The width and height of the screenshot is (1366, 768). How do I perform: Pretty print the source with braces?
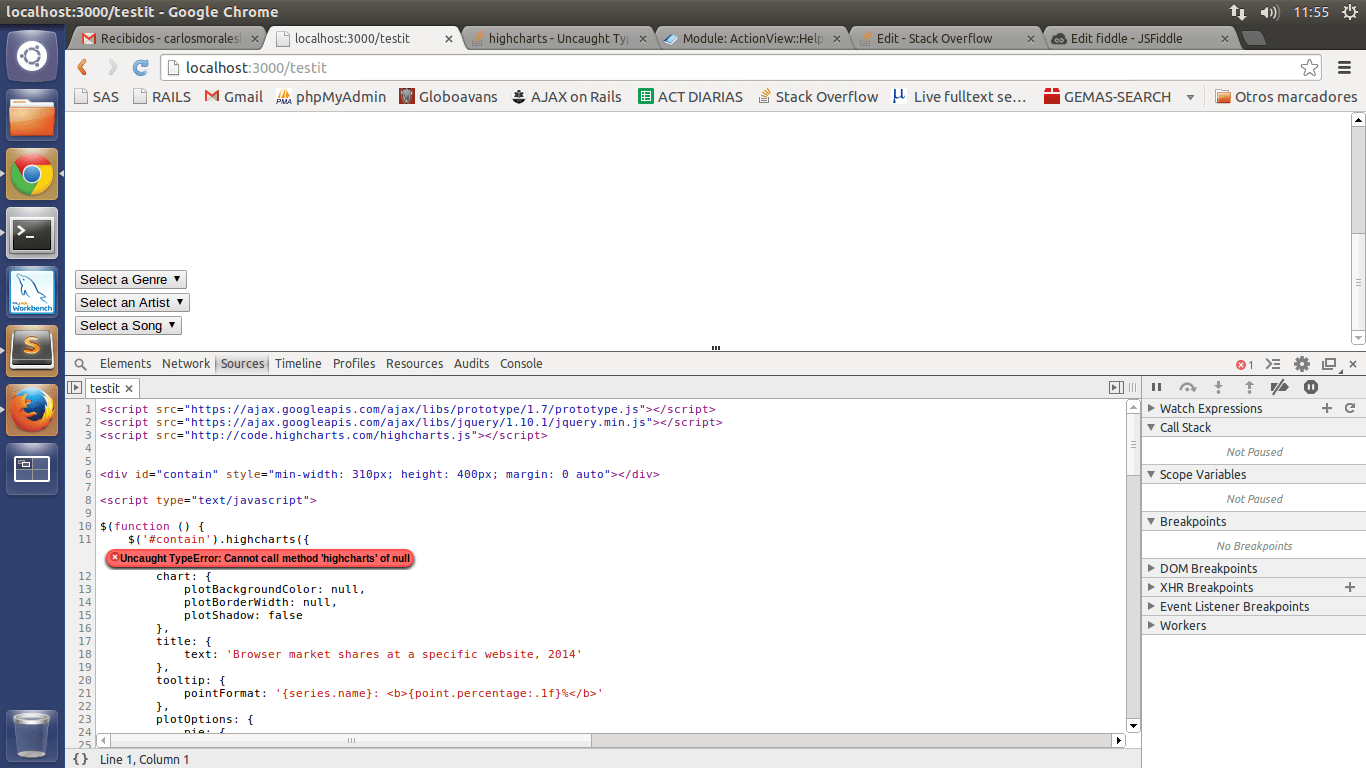click(81, 759)
